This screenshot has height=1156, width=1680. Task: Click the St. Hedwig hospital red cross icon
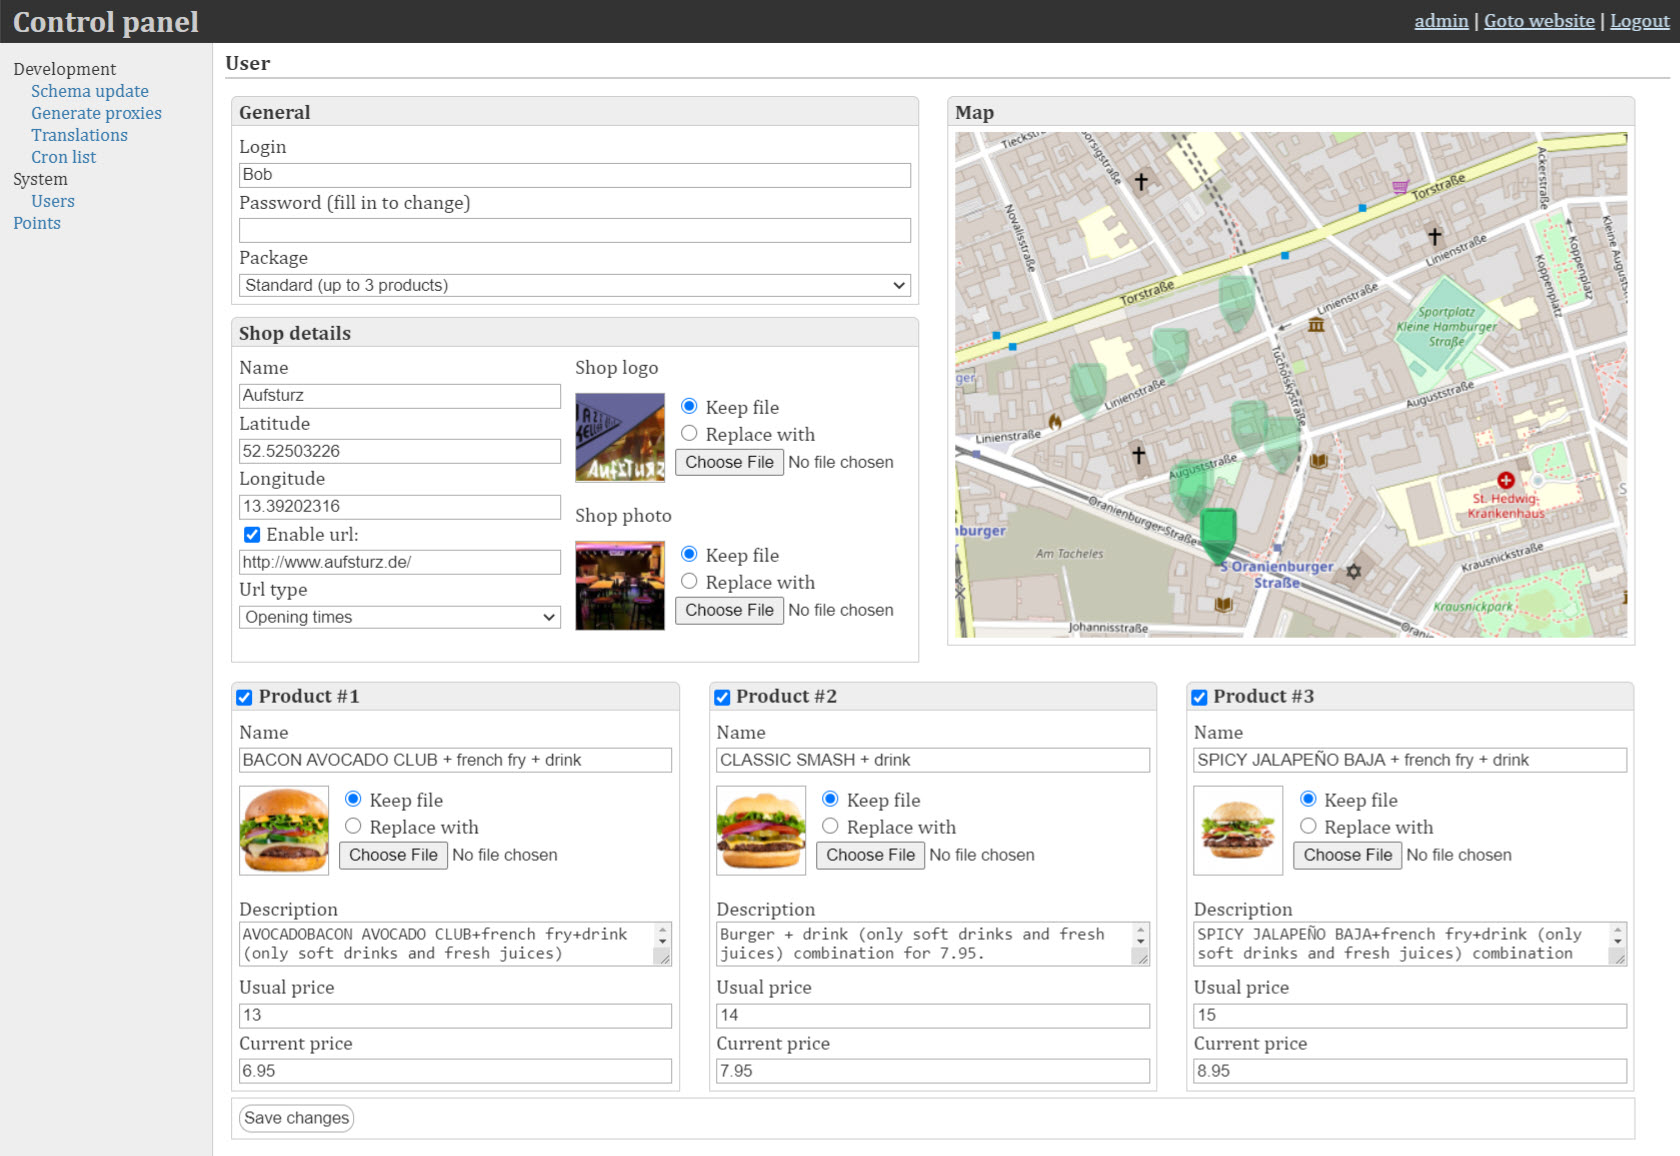pos(1505,481)
